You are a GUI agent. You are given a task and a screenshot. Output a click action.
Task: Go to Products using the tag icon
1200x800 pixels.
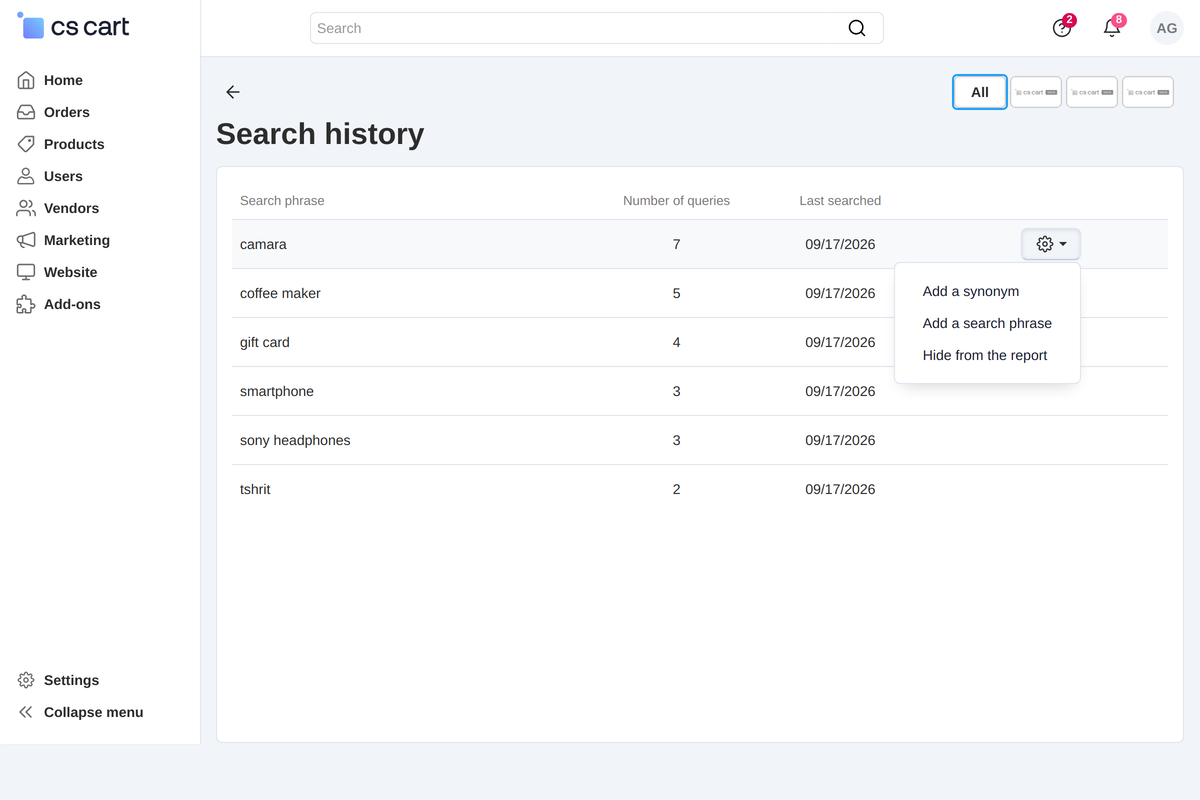(26, 144)
